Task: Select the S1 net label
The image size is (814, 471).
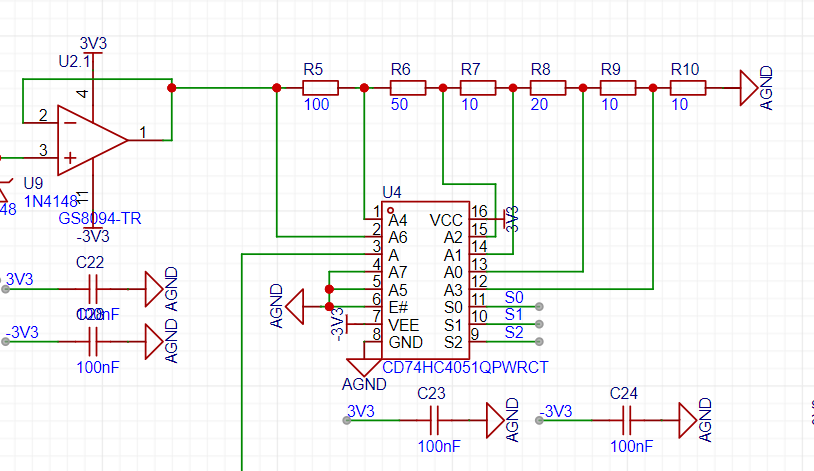Action: (x=514, y=314)
